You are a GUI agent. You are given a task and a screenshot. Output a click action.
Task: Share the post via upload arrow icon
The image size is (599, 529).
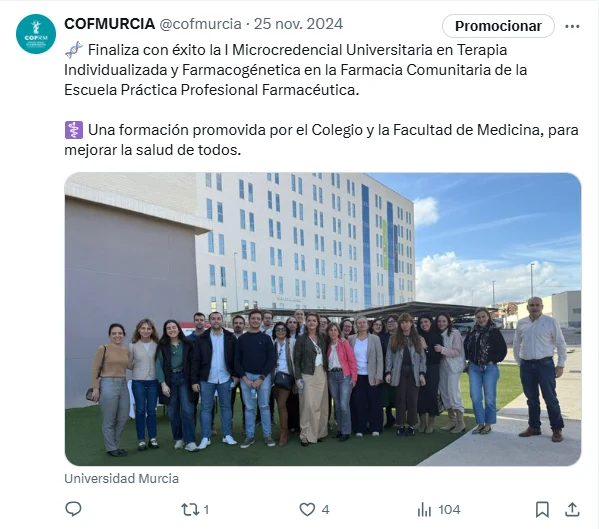coord(572,510)
